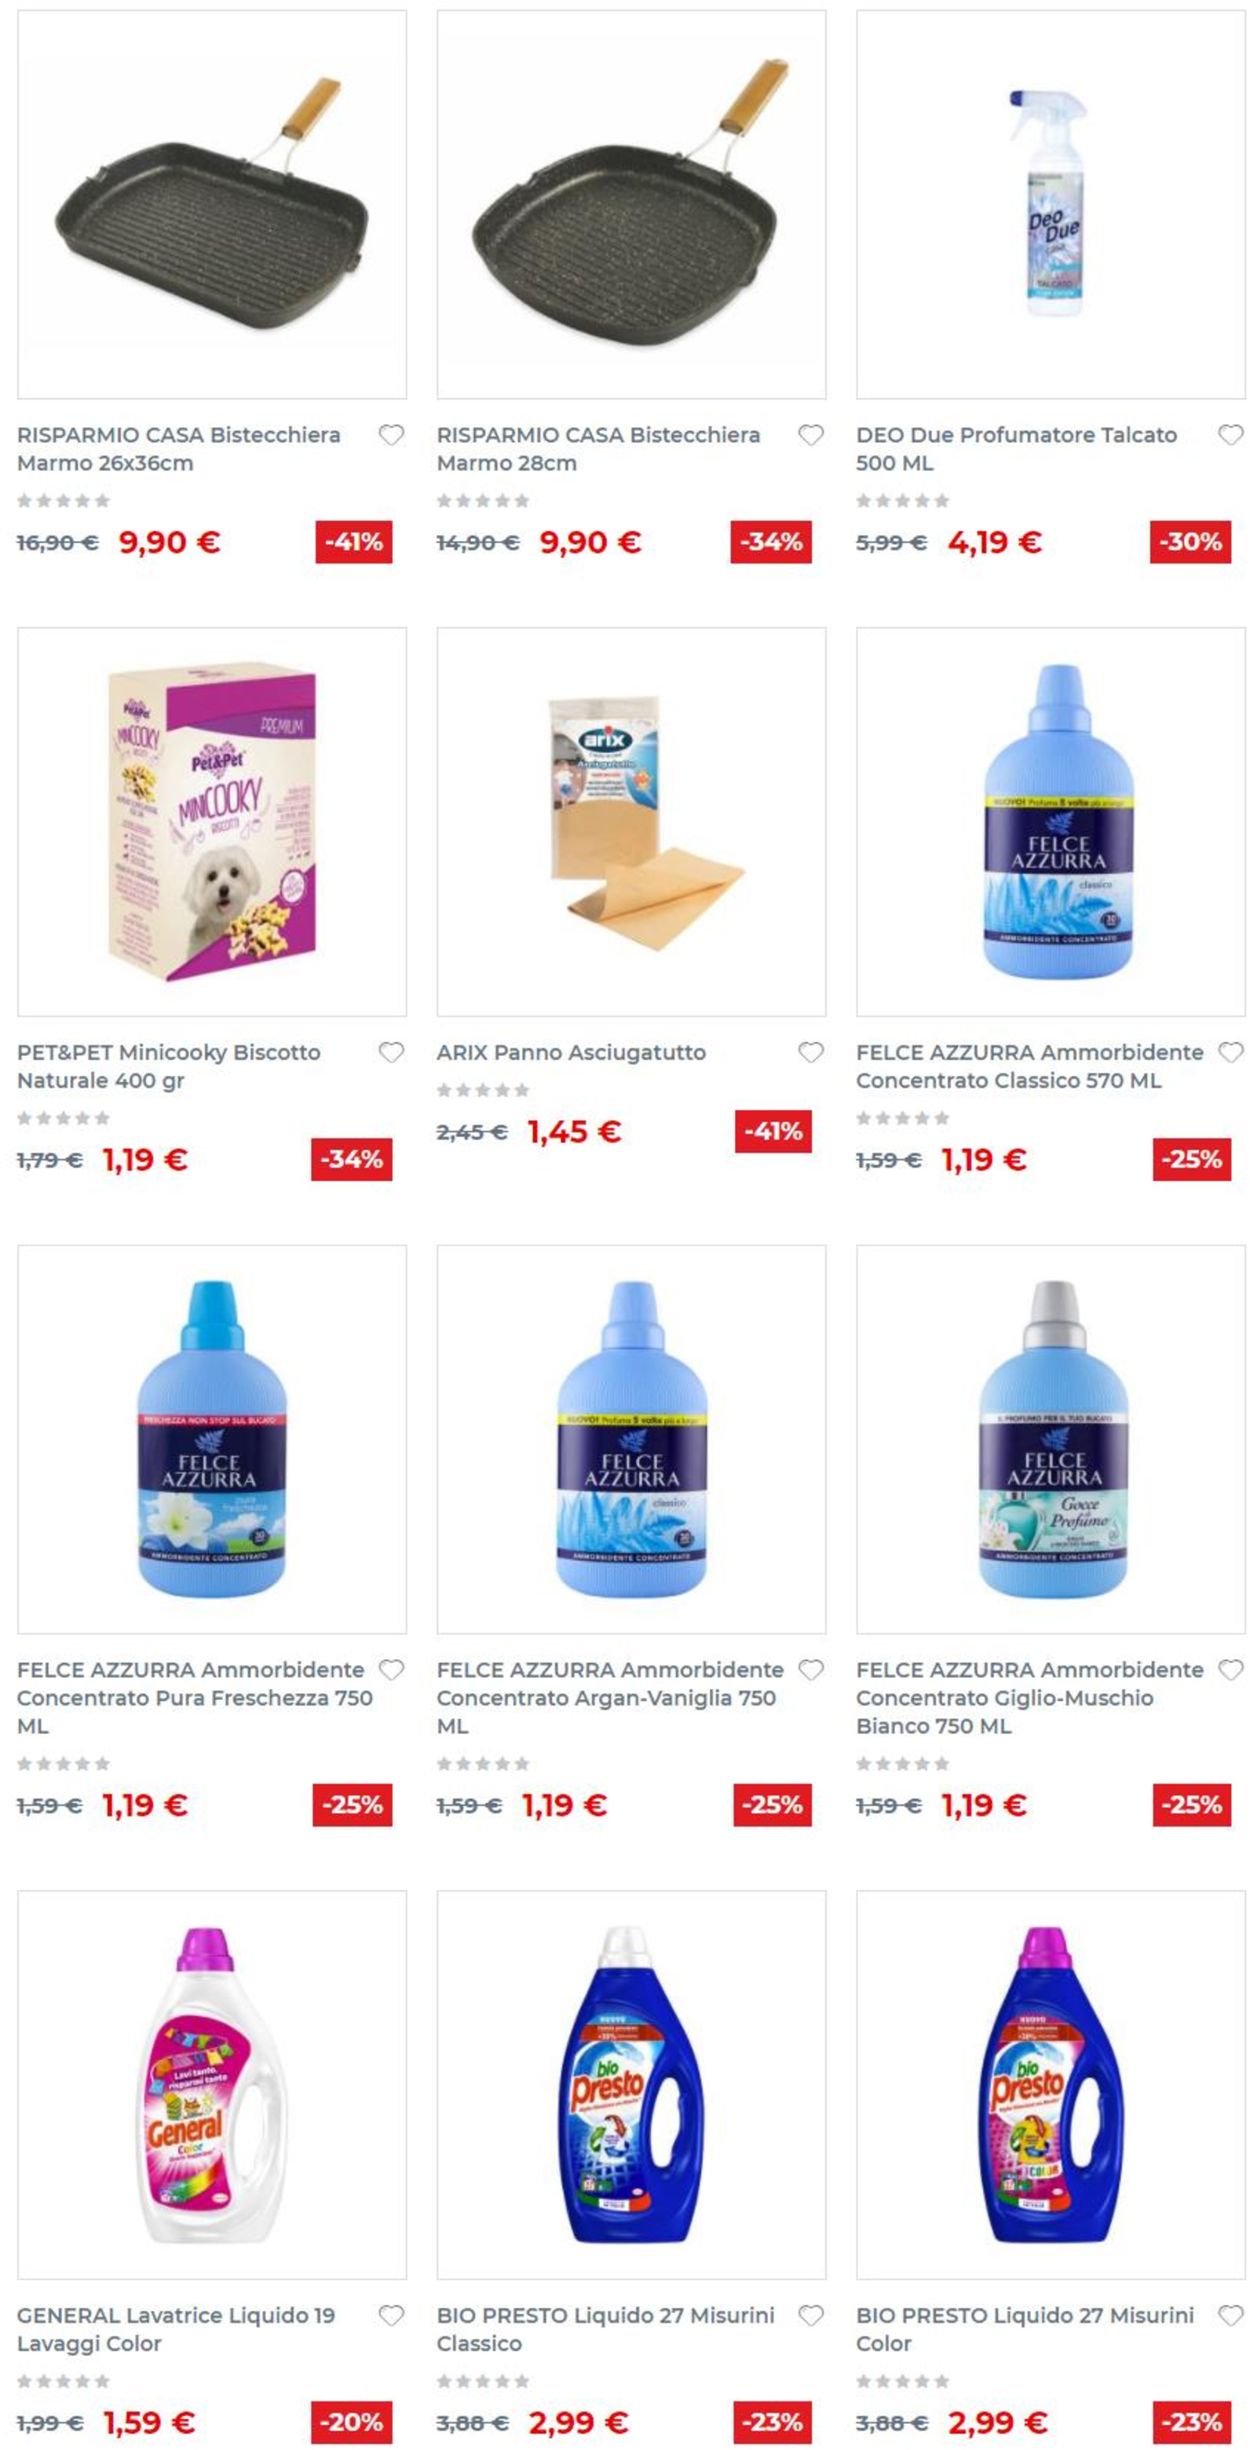Click heart icon for Bistecchiera Marmo 28cm
The image size is (1250, 2450).
point(811,435)
